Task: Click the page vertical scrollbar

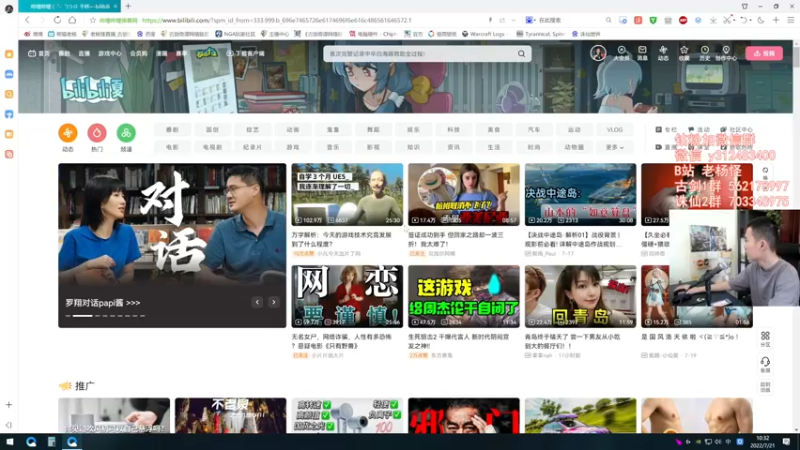Action: pos(796,235)
